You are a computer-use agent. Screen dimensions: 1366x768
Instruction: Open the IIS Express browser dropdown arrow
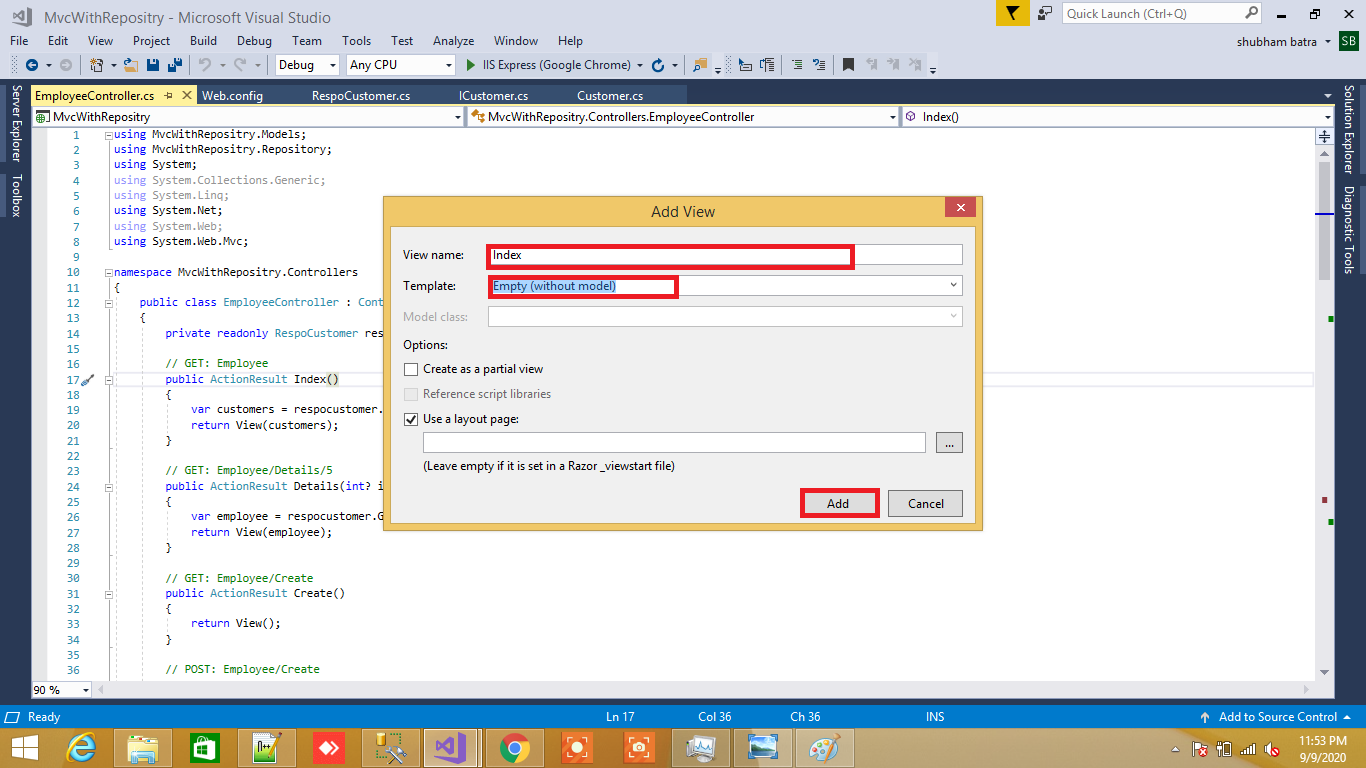tap(639, 65)
